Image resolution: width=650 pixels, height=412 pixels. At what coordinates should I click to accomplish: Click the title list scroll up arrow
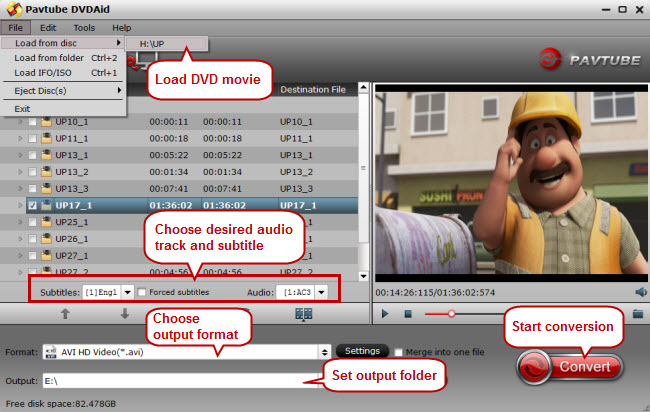(364, 87)
